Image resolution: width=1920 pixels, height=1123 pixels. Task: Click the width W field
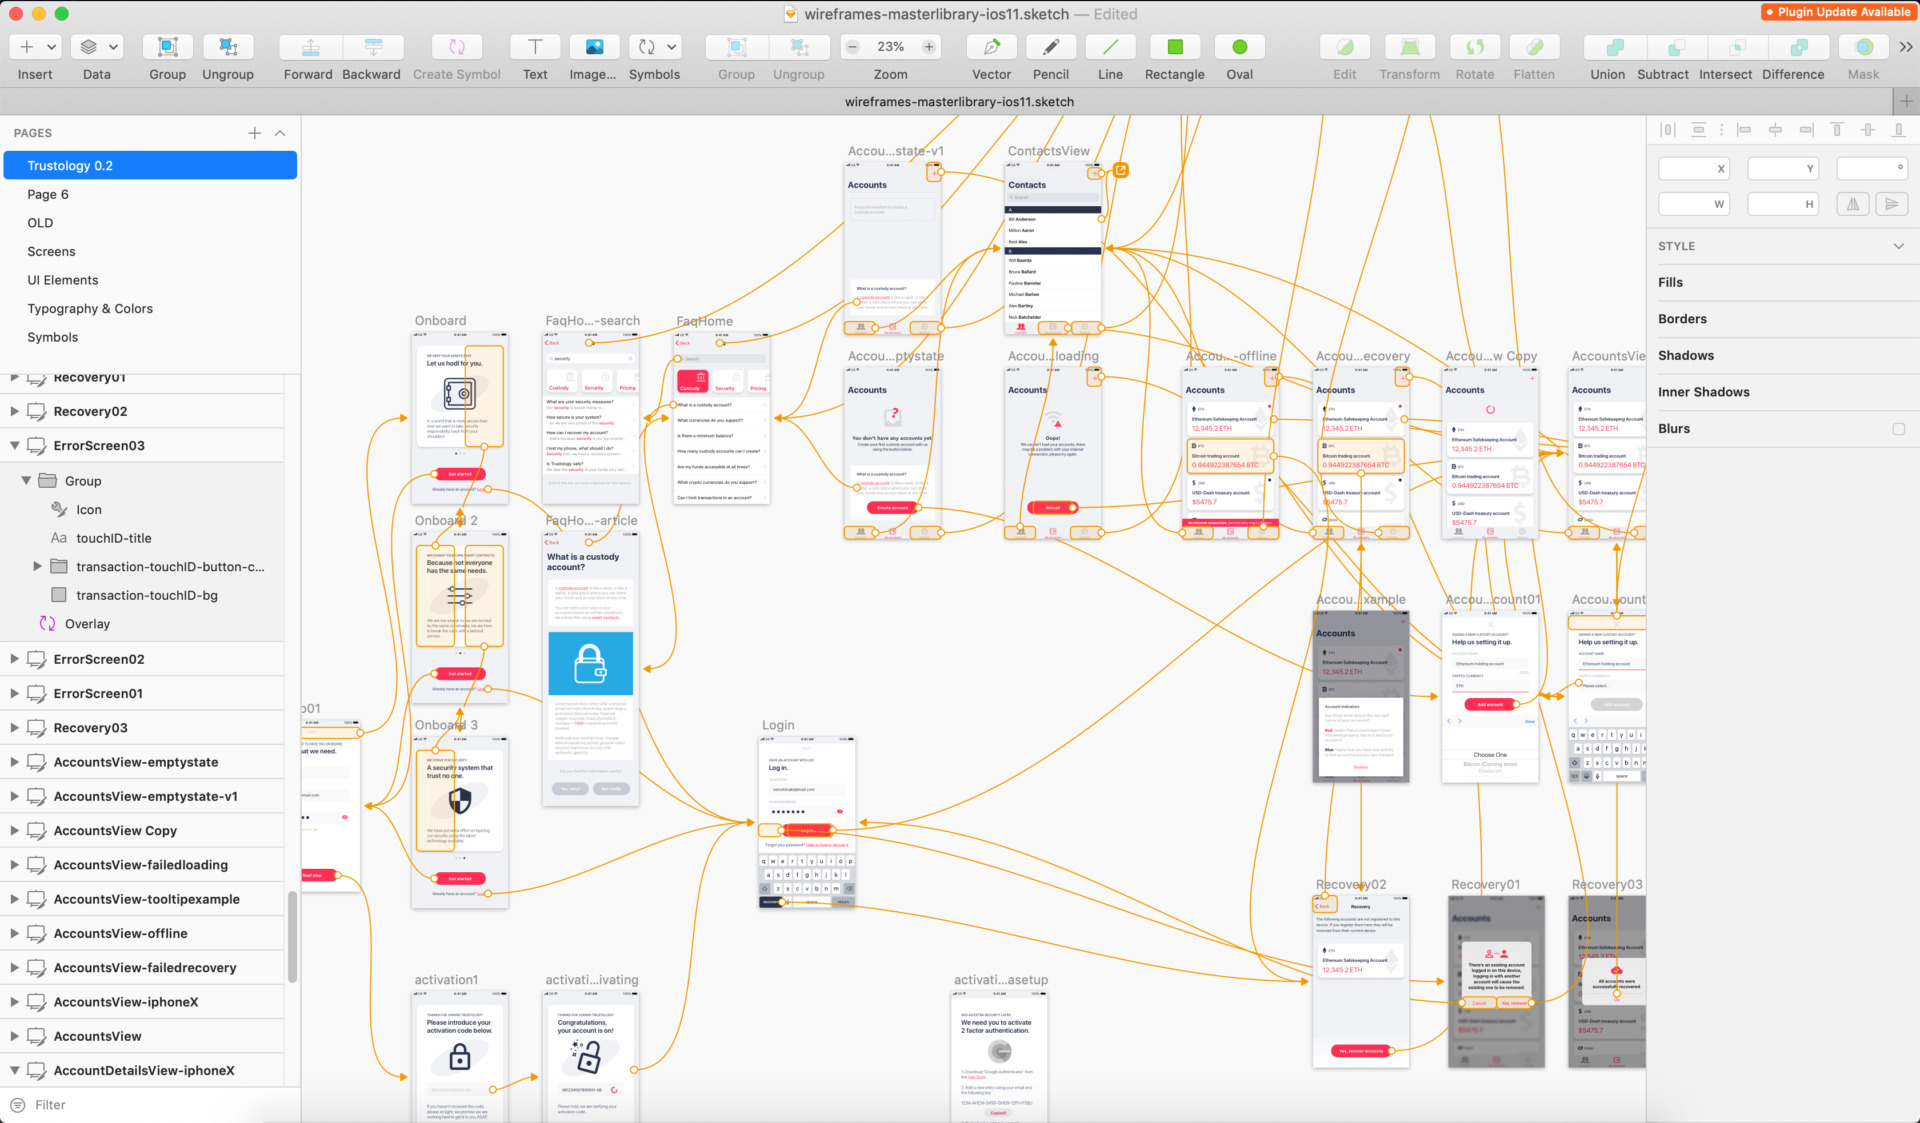coord(1694,204)
